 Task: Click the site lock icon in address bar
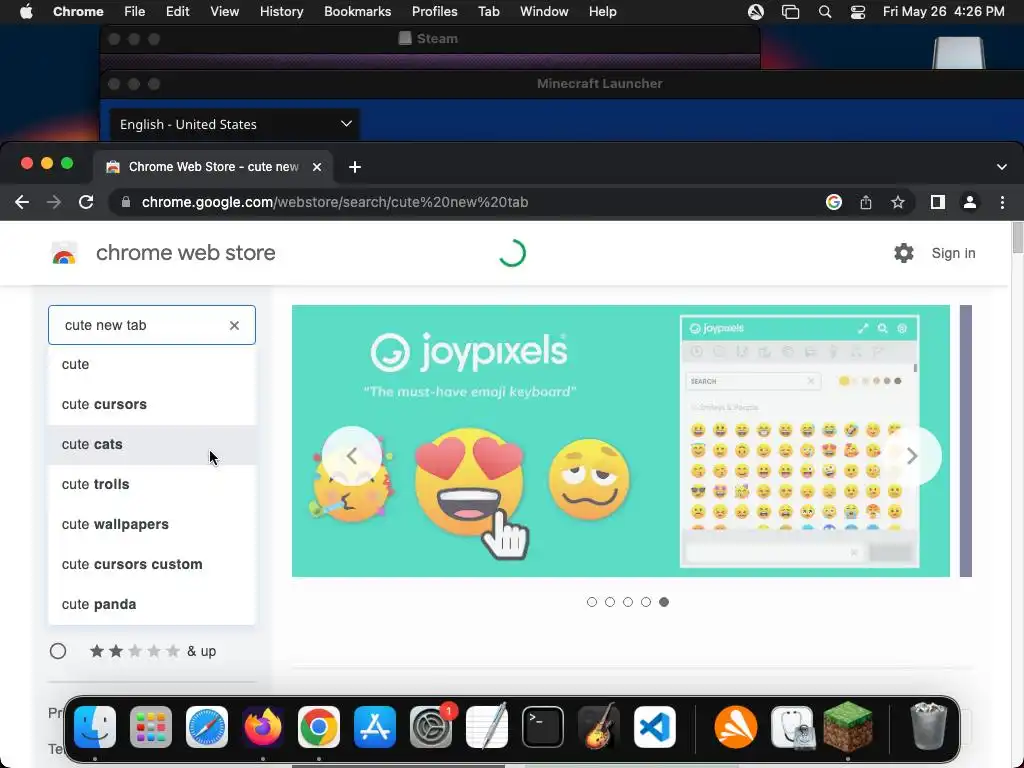(126, 202)
